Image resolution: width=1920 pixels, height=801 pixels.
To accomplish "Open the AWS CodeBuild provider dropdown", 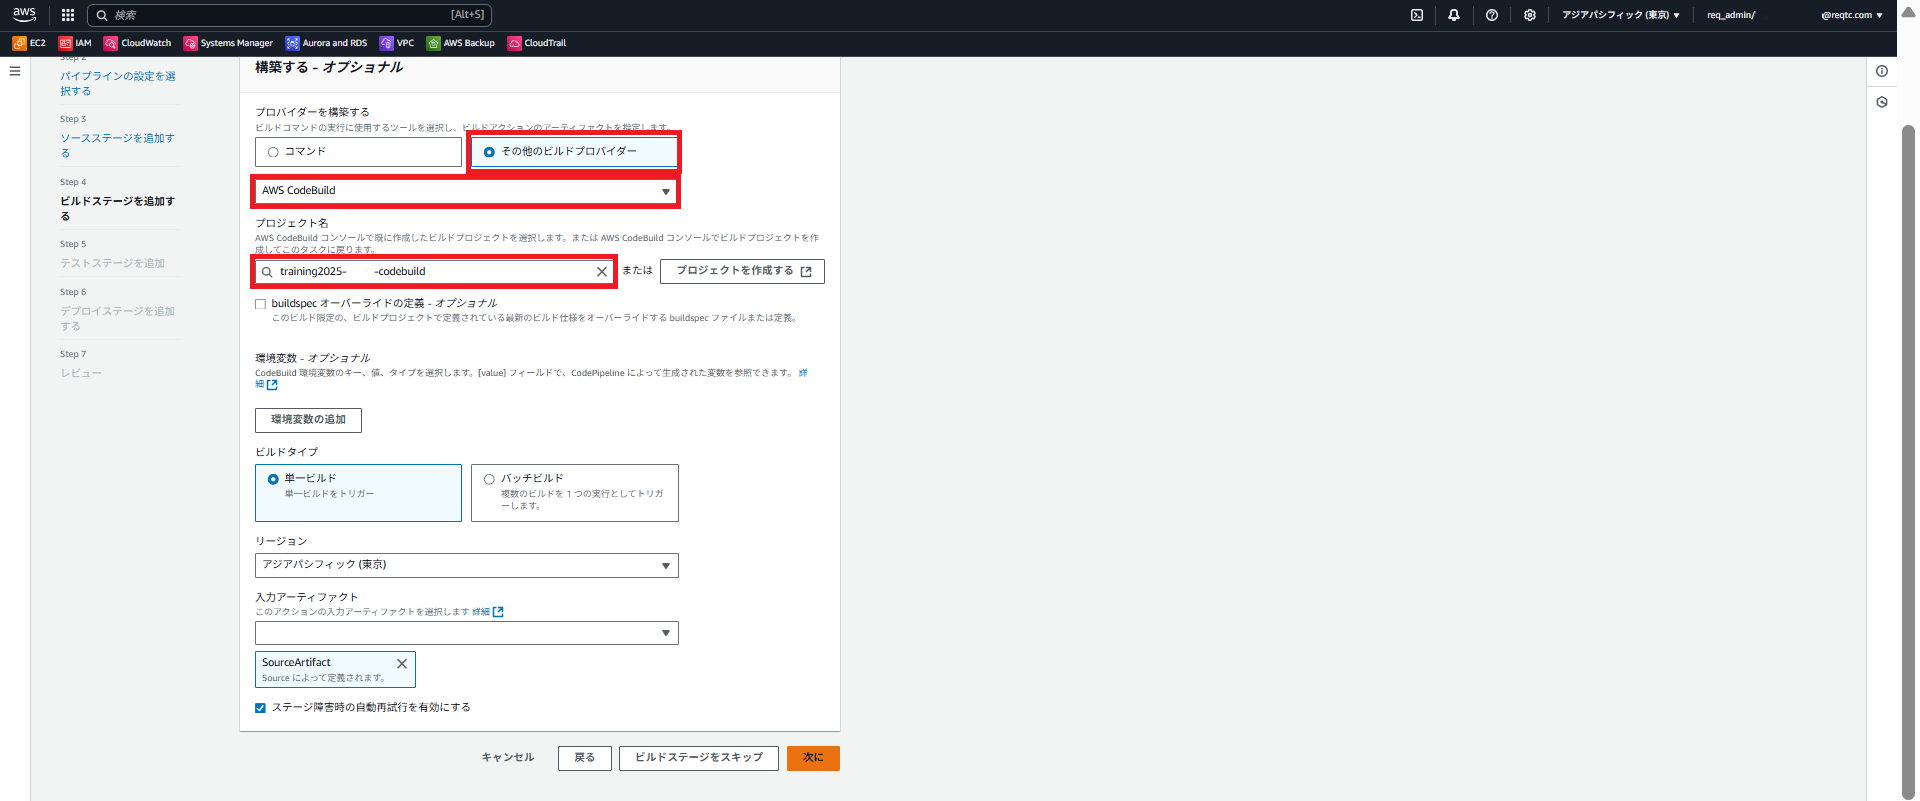I will pos(466,191).
